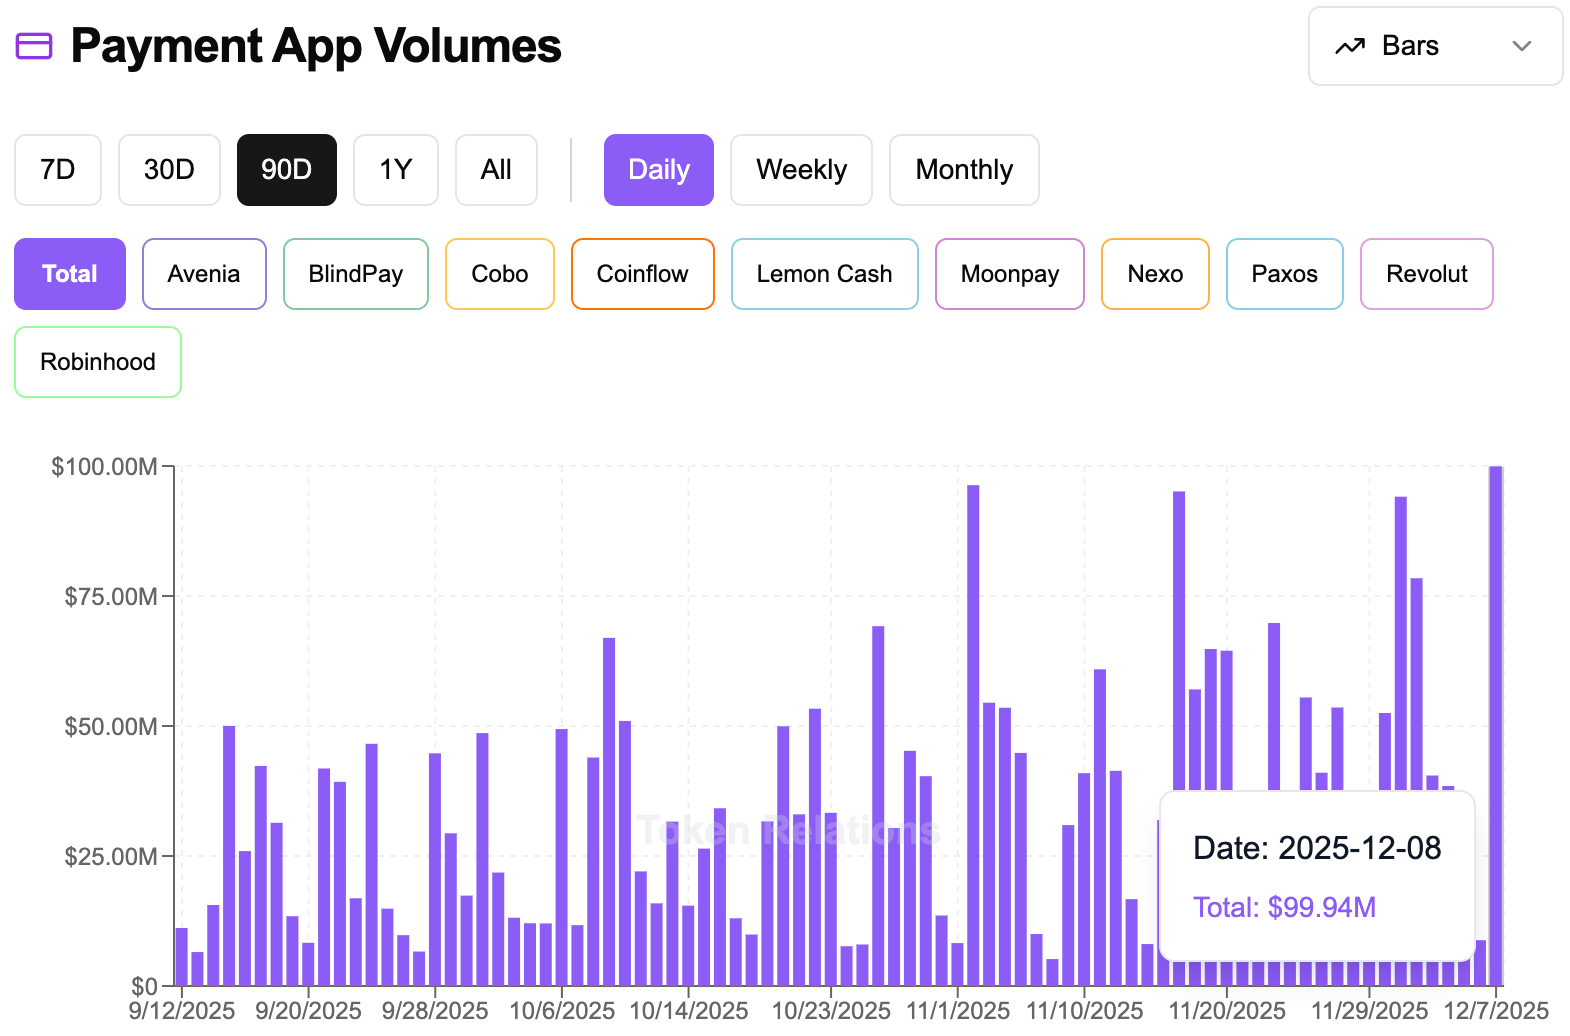Click the purple credit card icon
Image resolution: width=1570 pixels, height=1036 pixels.
34,46
